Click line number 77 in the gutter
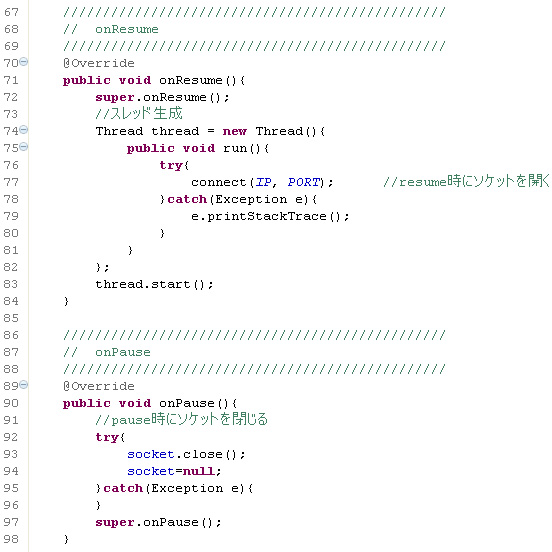The width and height of the screenshot is (552, 552). pyautogui.click(x=11, y=182)
